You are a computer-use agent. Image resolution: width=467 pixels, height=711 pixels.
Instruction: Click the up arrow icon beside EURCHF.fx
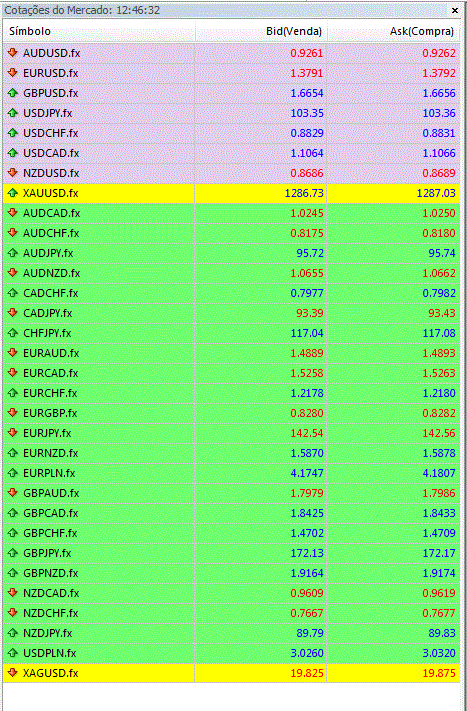point(13,393)
